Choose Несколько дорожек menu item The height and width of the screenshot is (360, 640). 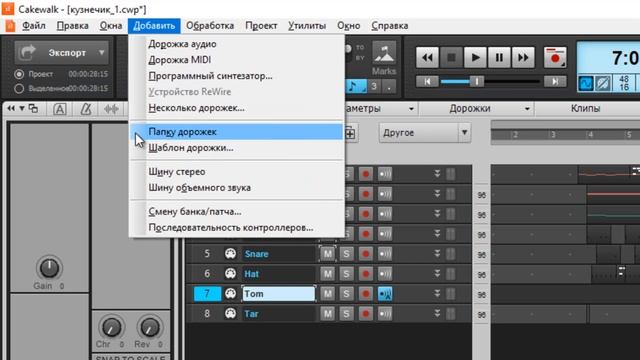pos(237,108)
